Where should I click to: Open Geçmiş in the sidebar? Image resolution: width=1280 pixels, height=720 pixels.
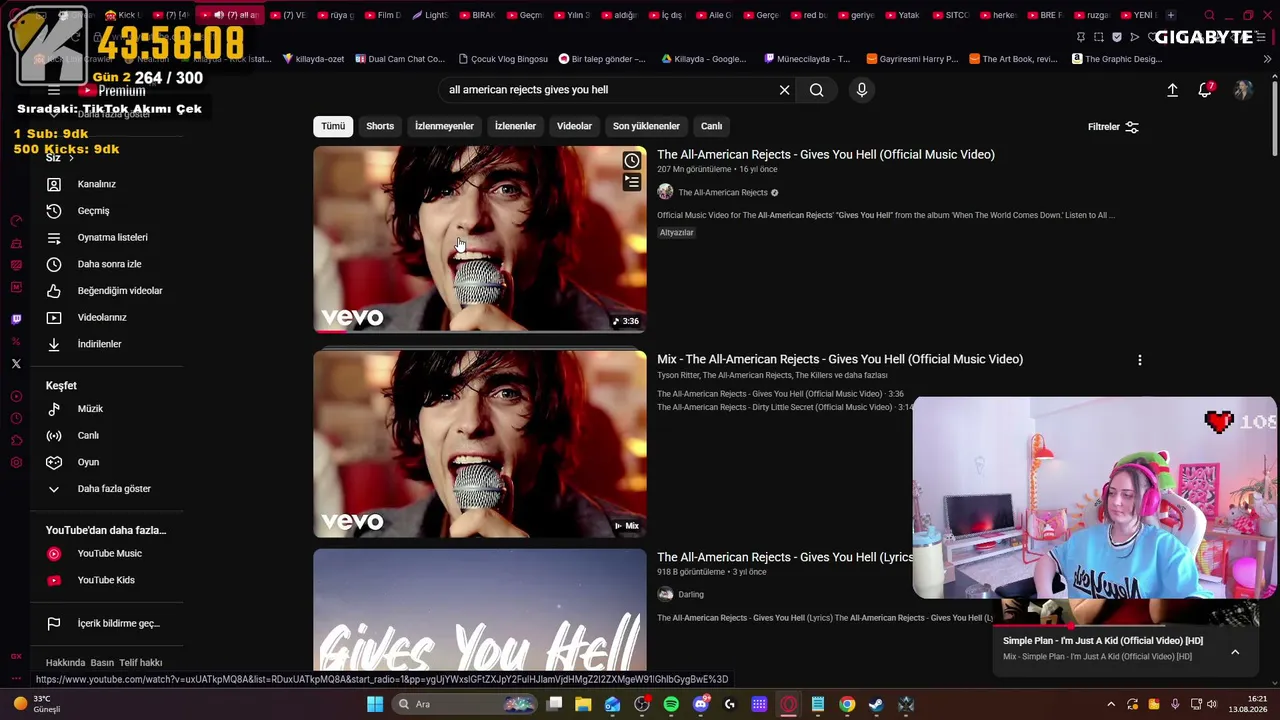[93, 211]
